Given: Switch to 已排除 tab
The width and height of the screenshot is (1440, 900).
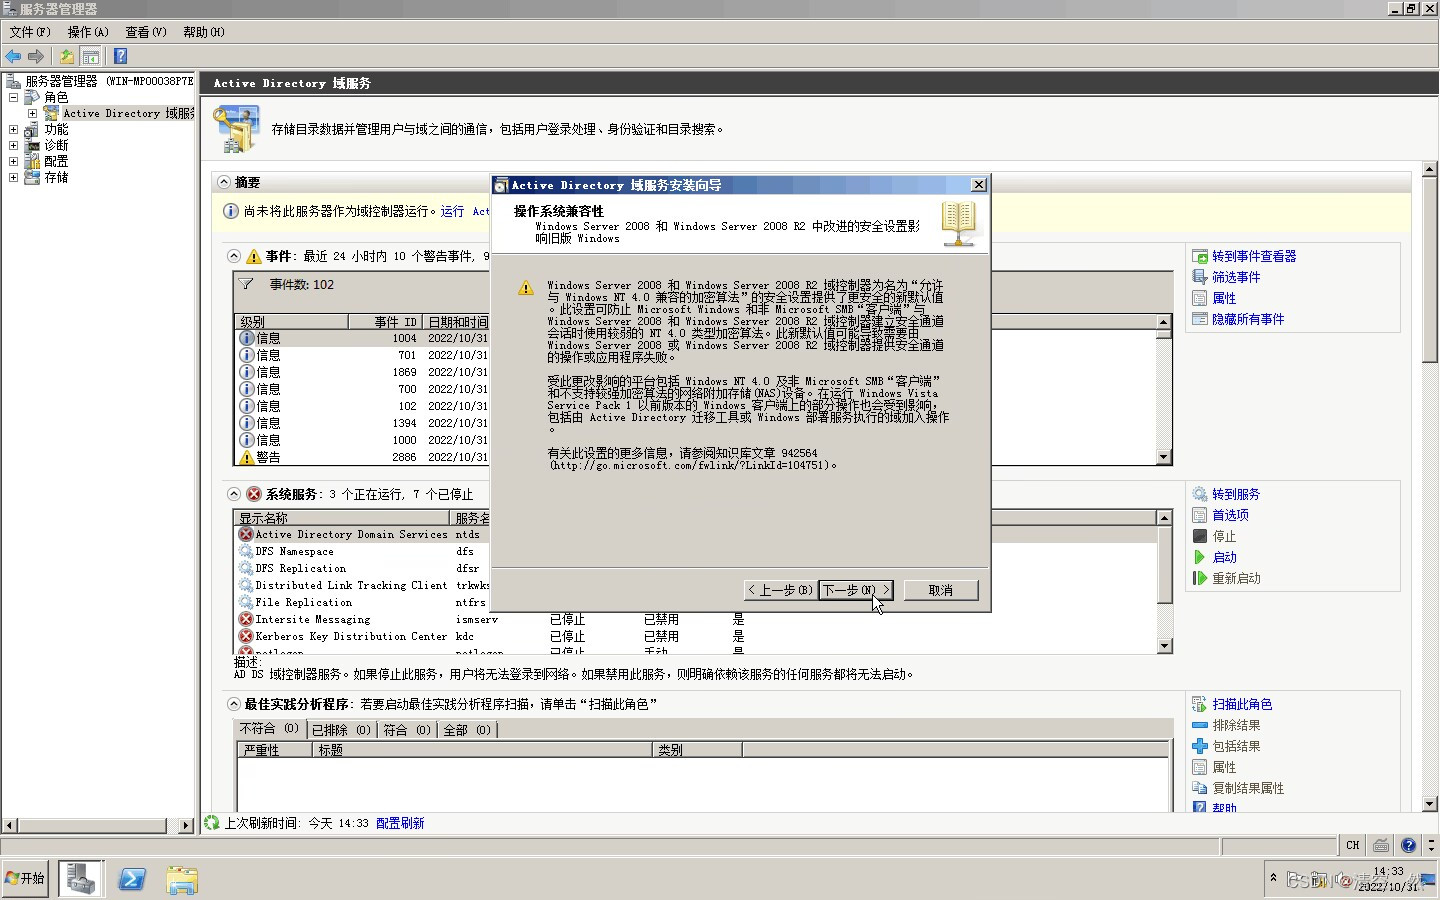Looking at the screenshot, I should coord(341,730).
